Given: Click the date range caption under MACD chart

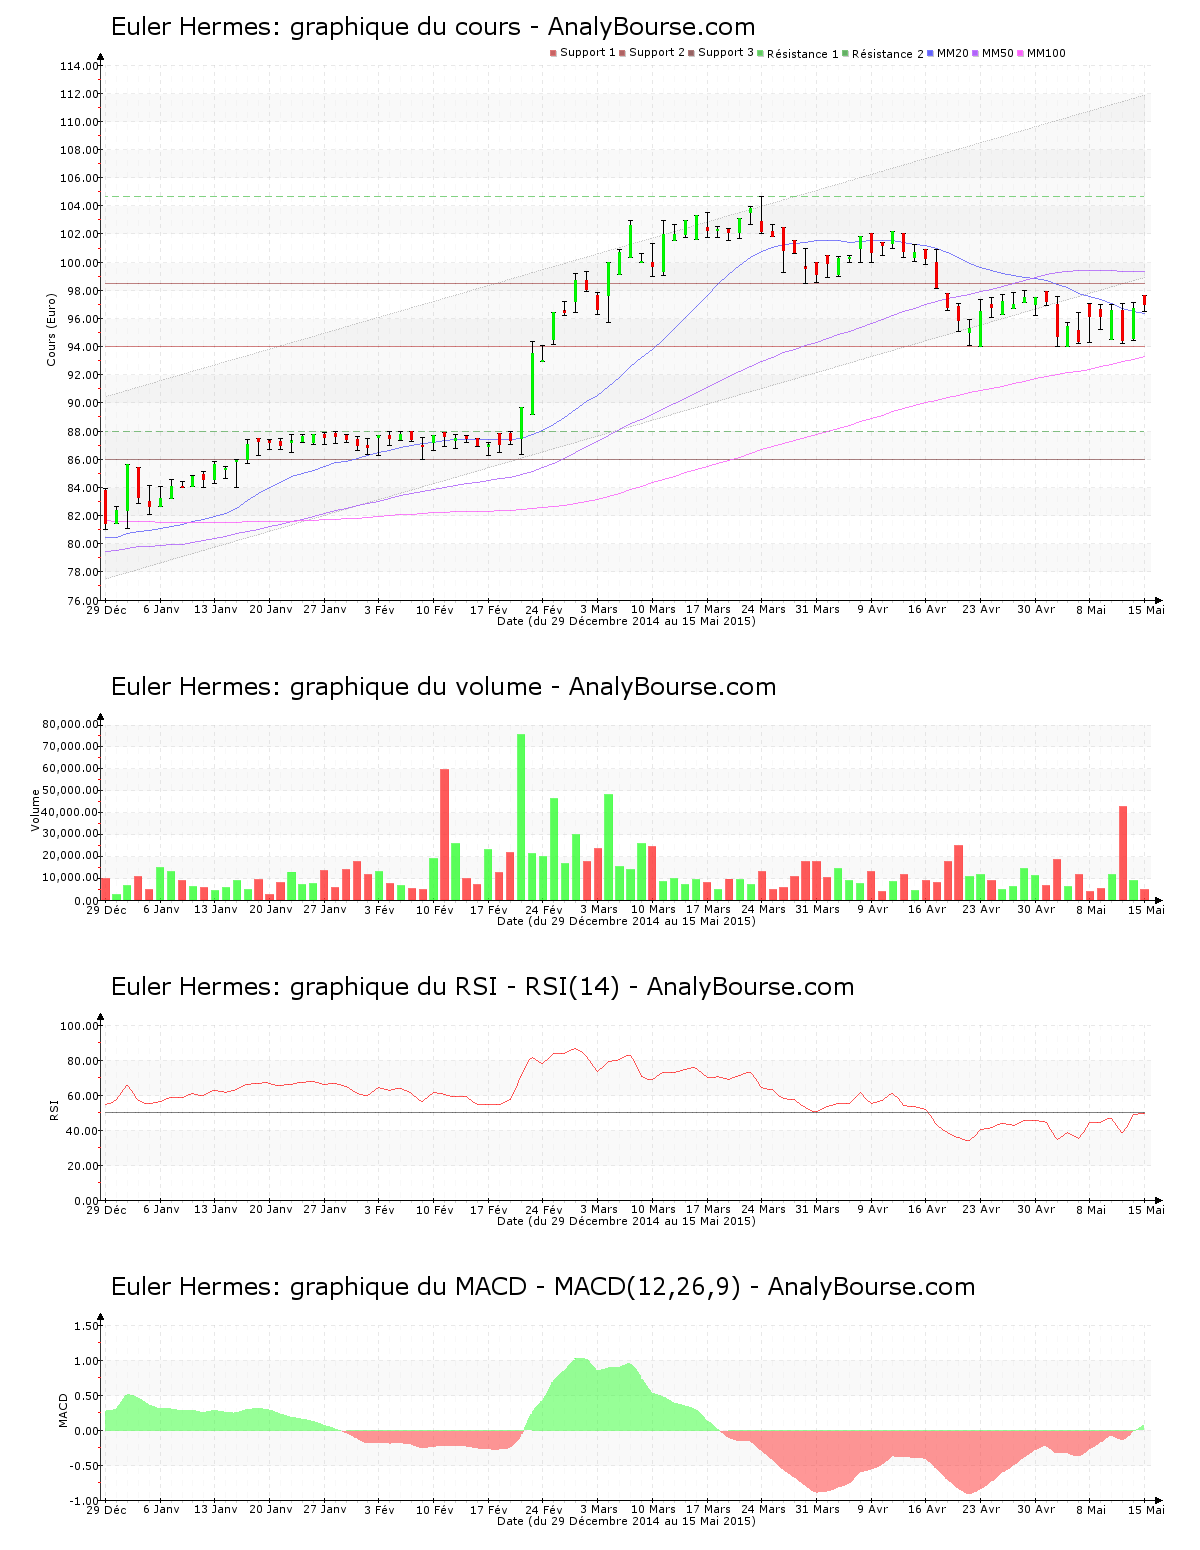Looking at the screenshot, I should coord(626,1521).
